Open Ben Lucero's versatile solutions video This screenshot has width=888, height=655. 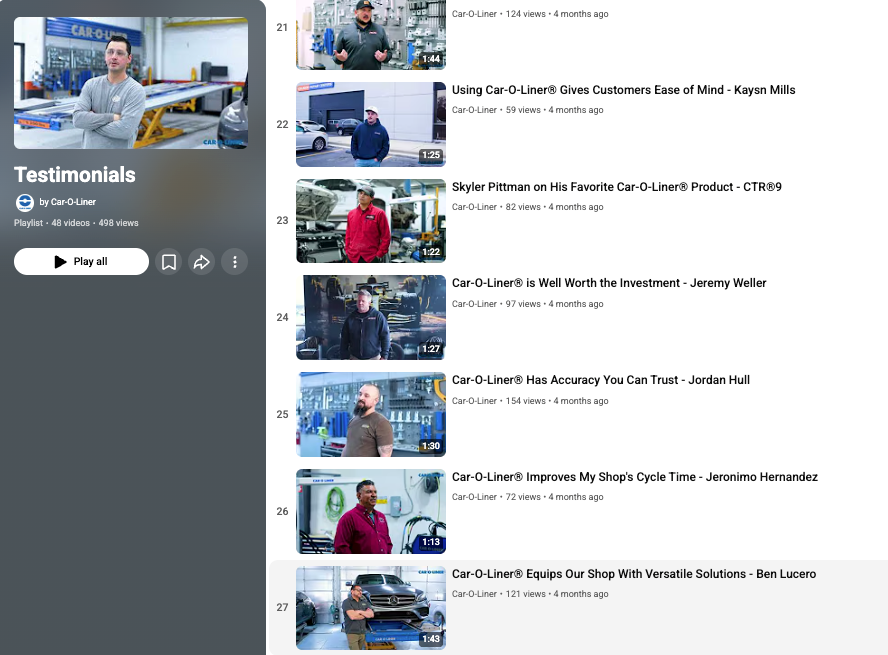(x=633, y=573)
